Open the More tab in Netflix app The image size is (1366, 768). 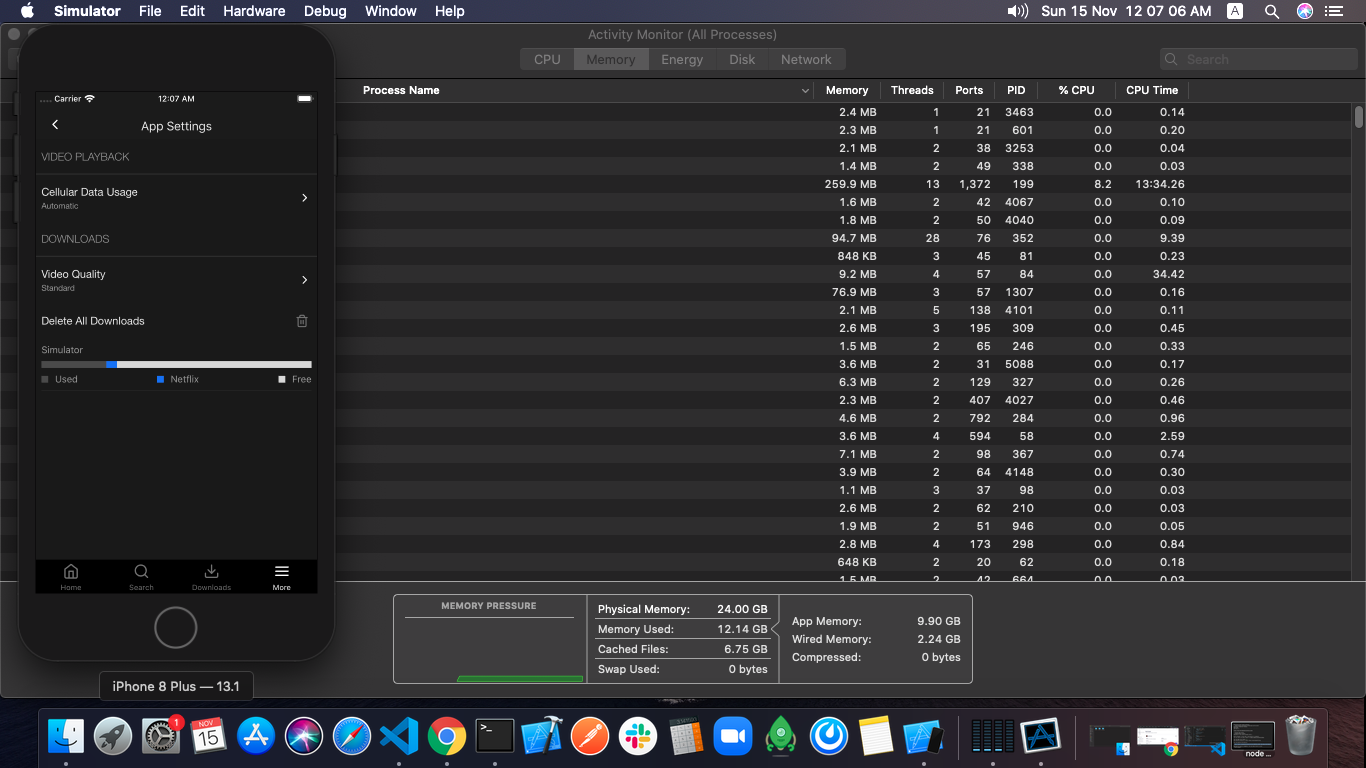pos(282,577)
